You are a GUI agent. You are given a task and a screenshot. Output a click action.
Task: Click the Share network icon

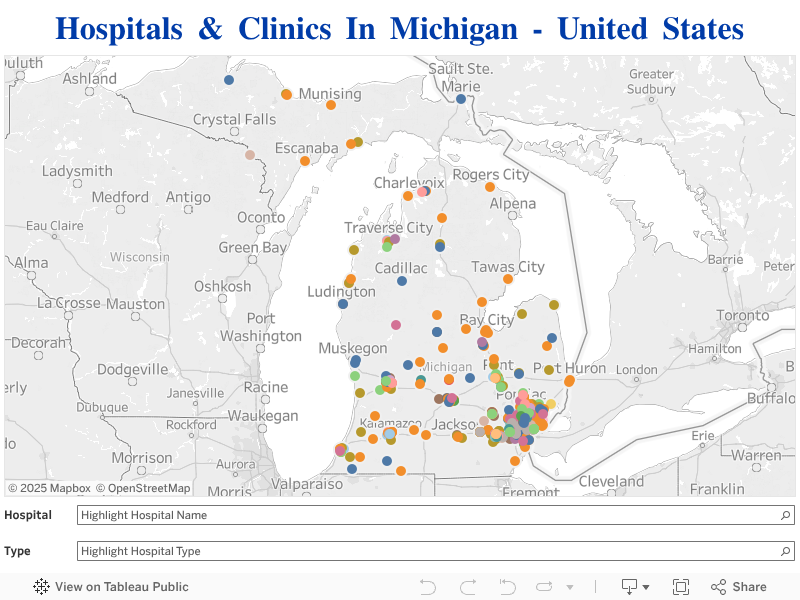(718, 587)
